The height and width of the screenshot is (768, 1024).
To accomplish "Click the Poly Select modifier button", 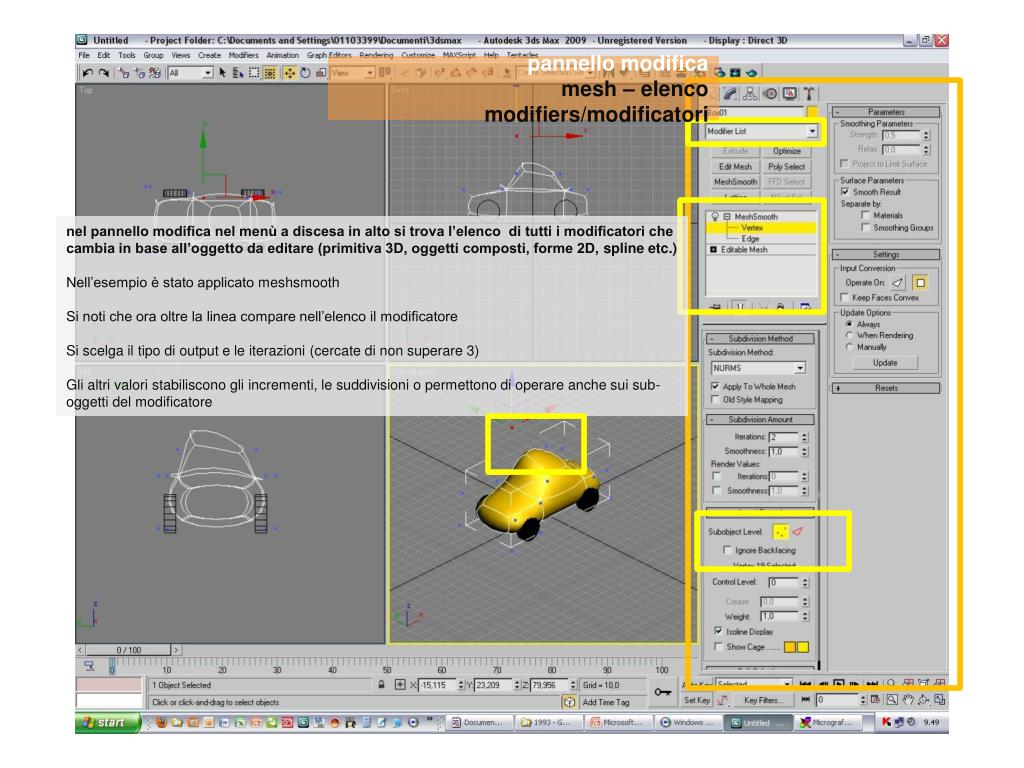I will [787, 167].
